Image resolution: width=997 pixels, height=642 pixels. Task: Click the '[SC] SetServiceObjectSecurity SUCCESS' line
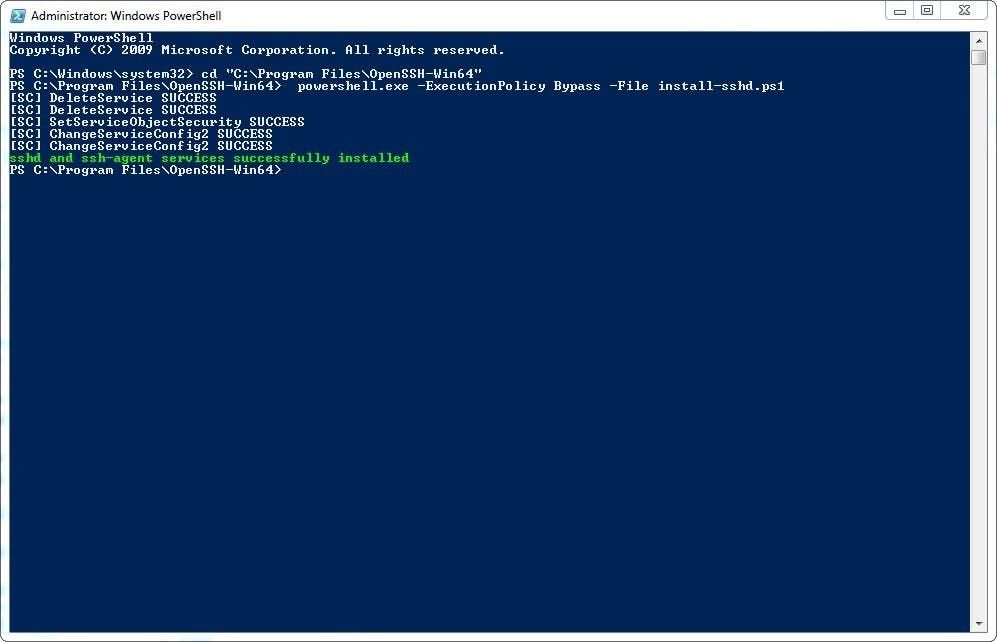pos(157,121)
